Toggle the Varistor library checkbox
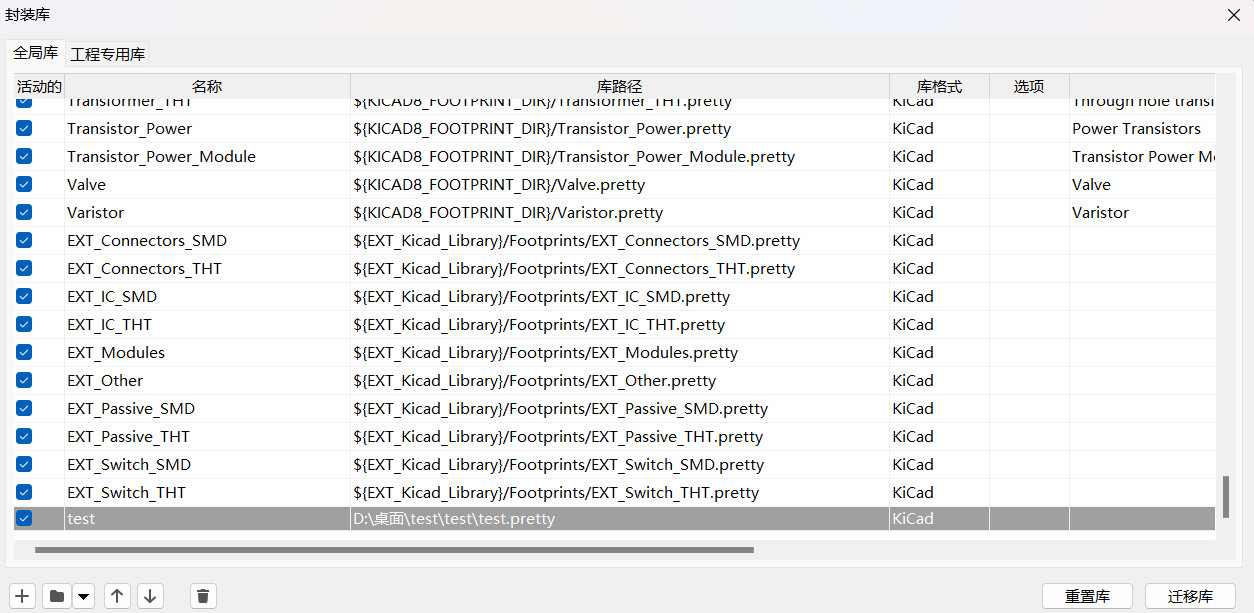This screenshot has height=613, width=1254. click(x=24, y=212)
